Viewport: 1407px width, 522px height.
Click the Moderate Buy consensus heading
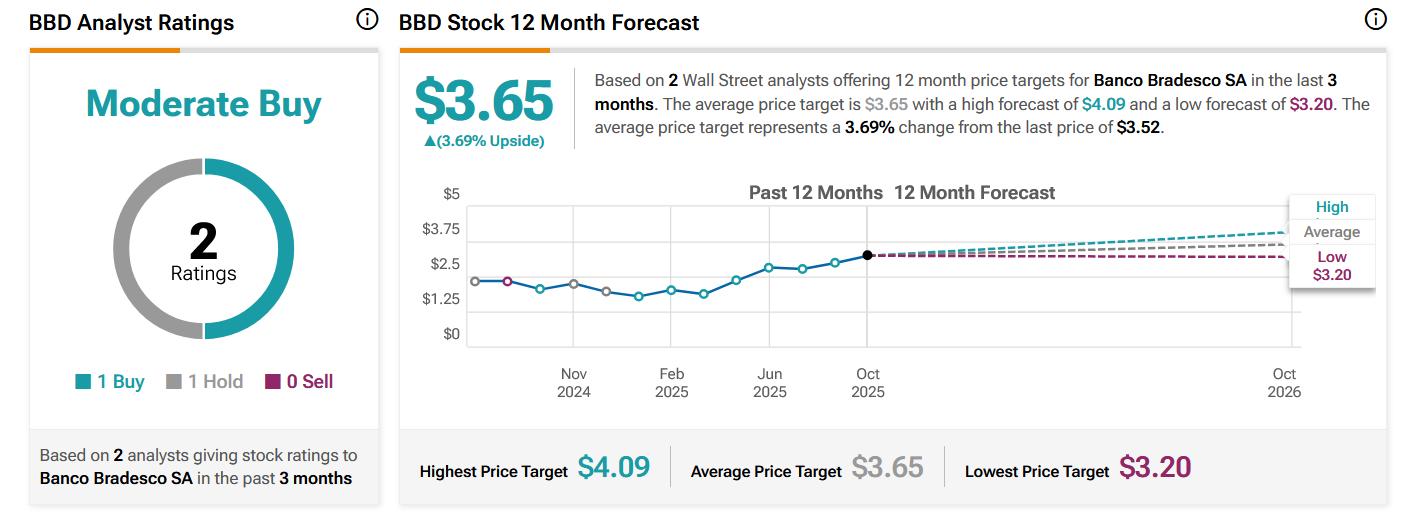tap(204, 104)
